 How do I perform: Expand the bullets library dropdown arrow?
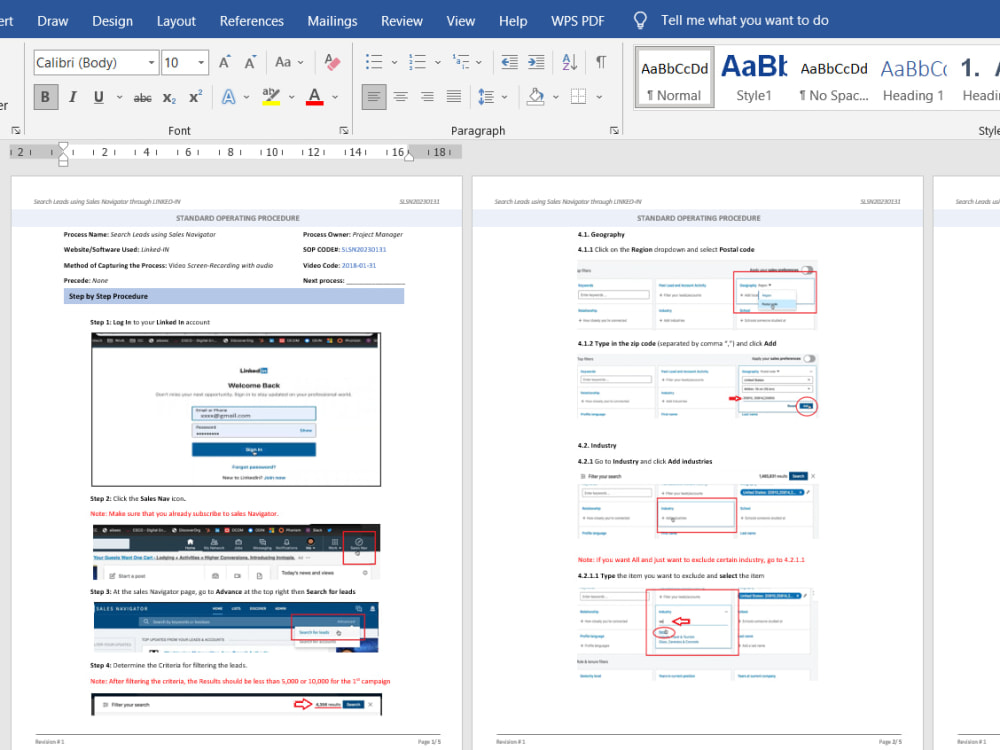tap(394, 62)
